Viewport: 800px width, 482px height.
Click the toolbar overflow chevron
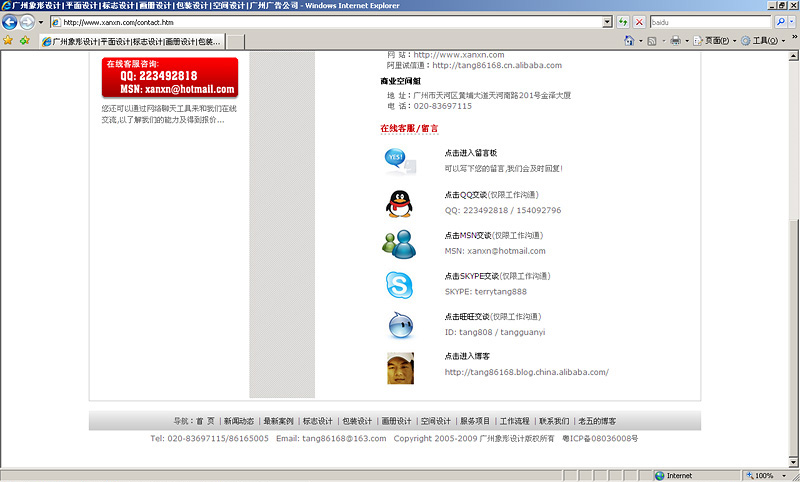[794, 37]
